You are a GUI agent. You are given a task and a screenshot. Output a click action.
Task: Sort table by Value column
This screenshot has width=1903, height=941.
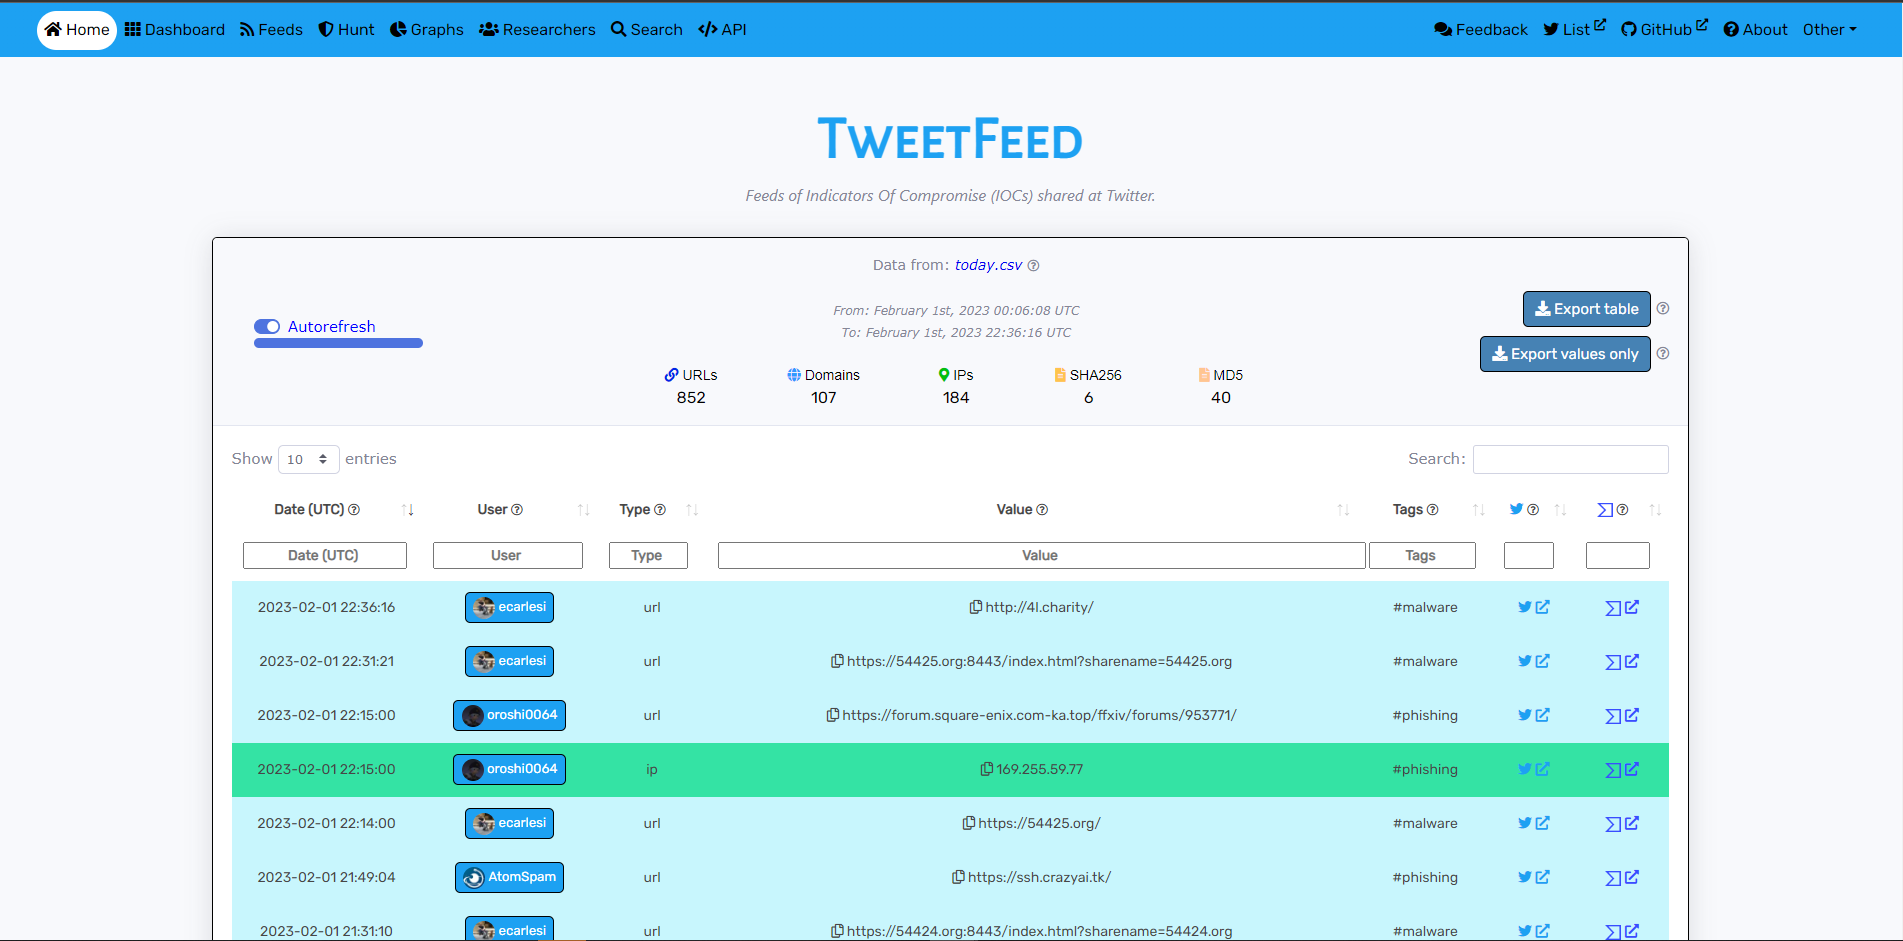(1343, 510)
